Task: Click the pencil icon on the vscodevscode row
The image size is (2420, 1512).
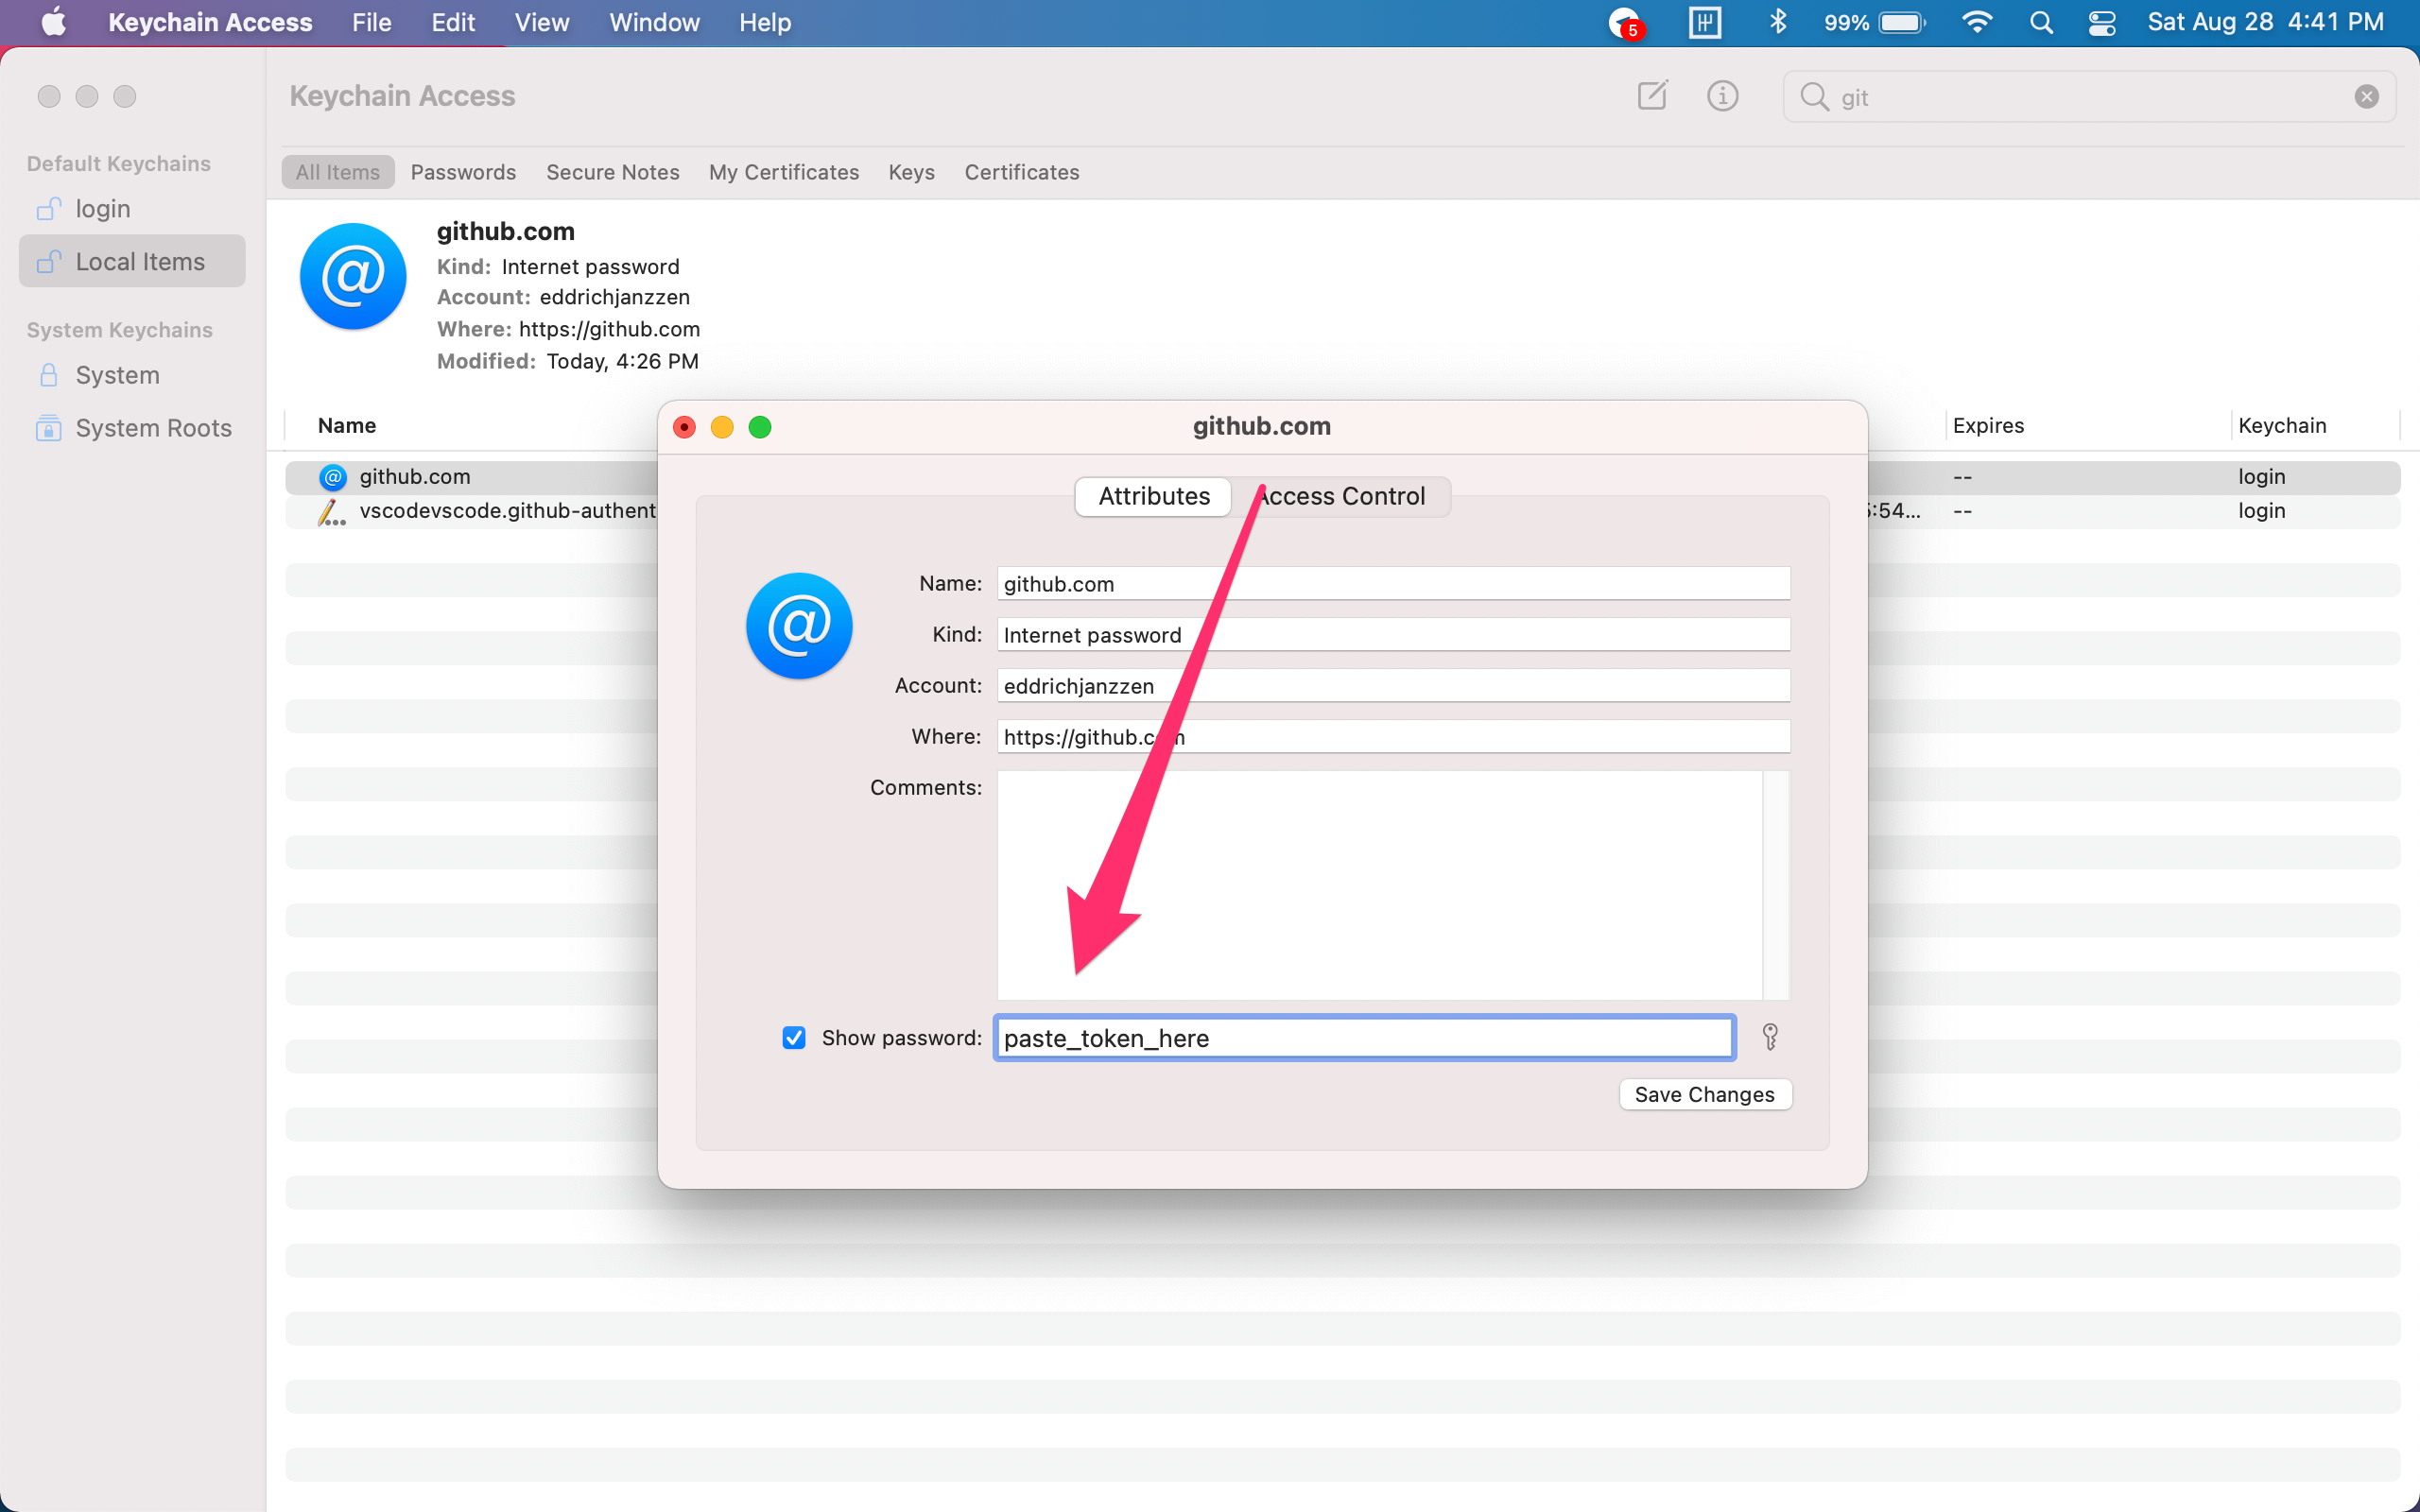Action: click(x=331, y=512)
